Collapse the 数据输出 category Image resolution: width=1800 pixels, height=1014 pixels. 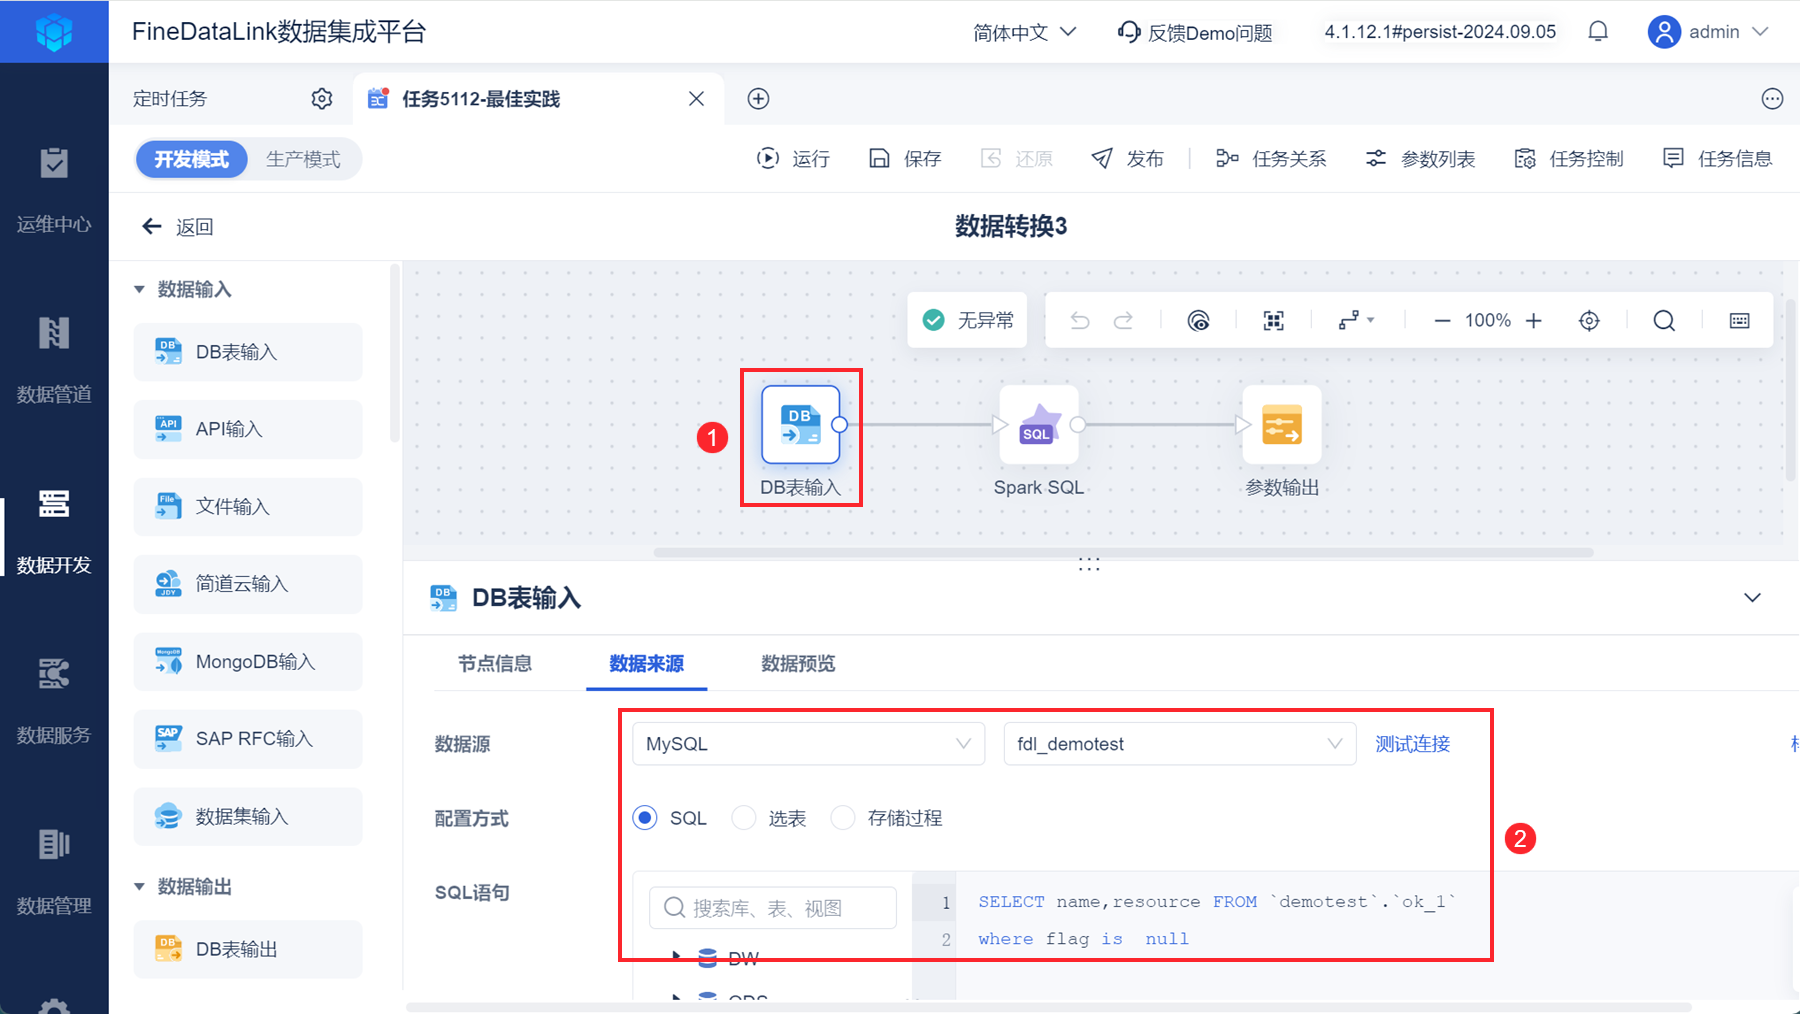pyautogui.click(x=139, y=887)
